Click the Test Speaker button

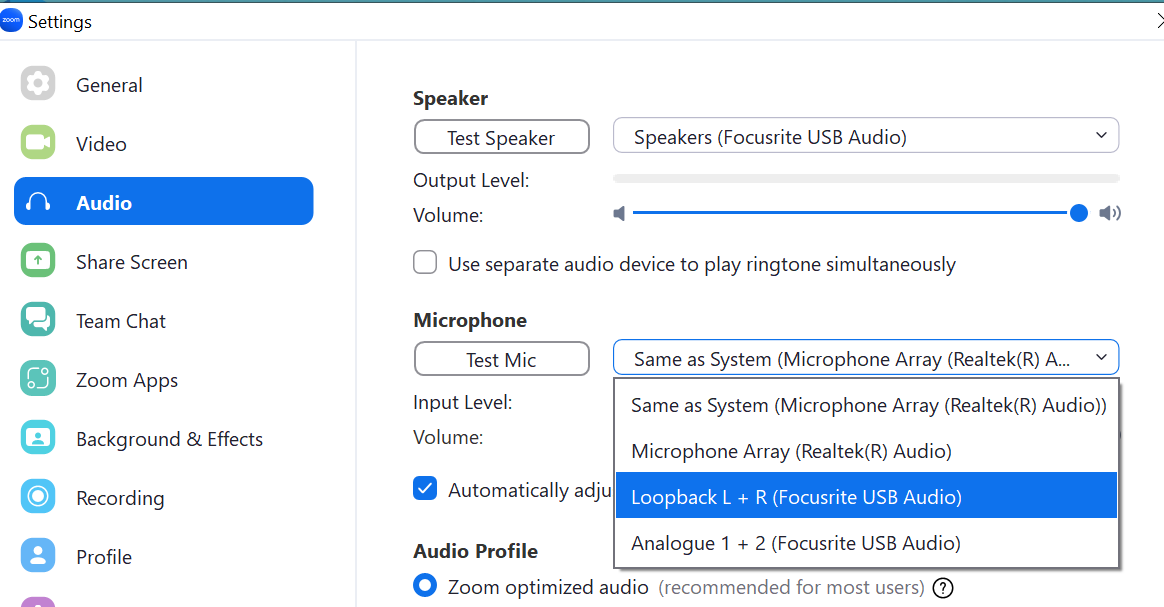[502, 137]
